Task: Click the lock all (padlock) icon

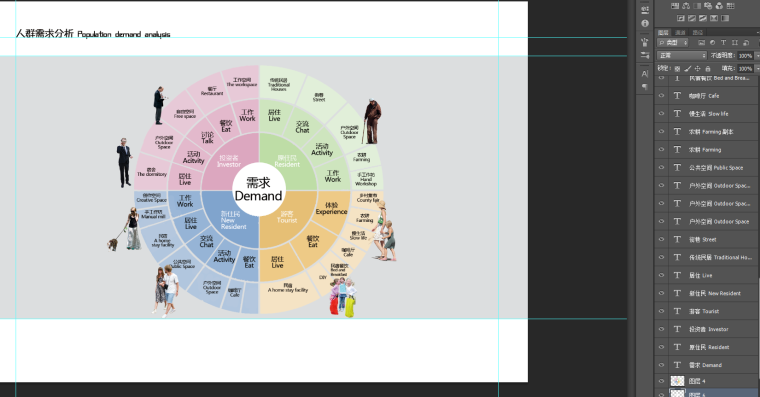Action: (x=708, y=69)
